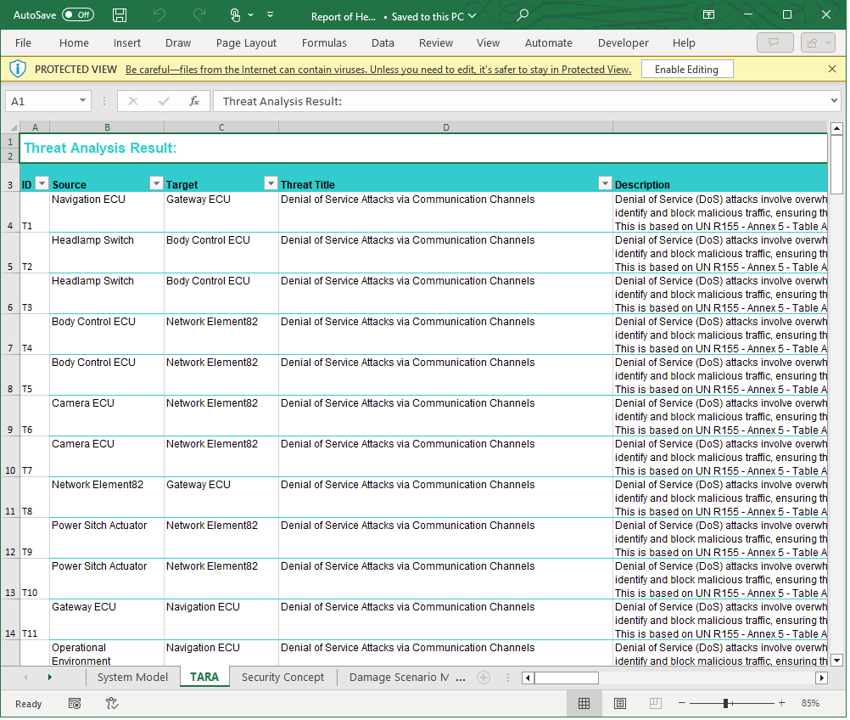
Task: Toggle the AutoSave switch
Action: 77,15
